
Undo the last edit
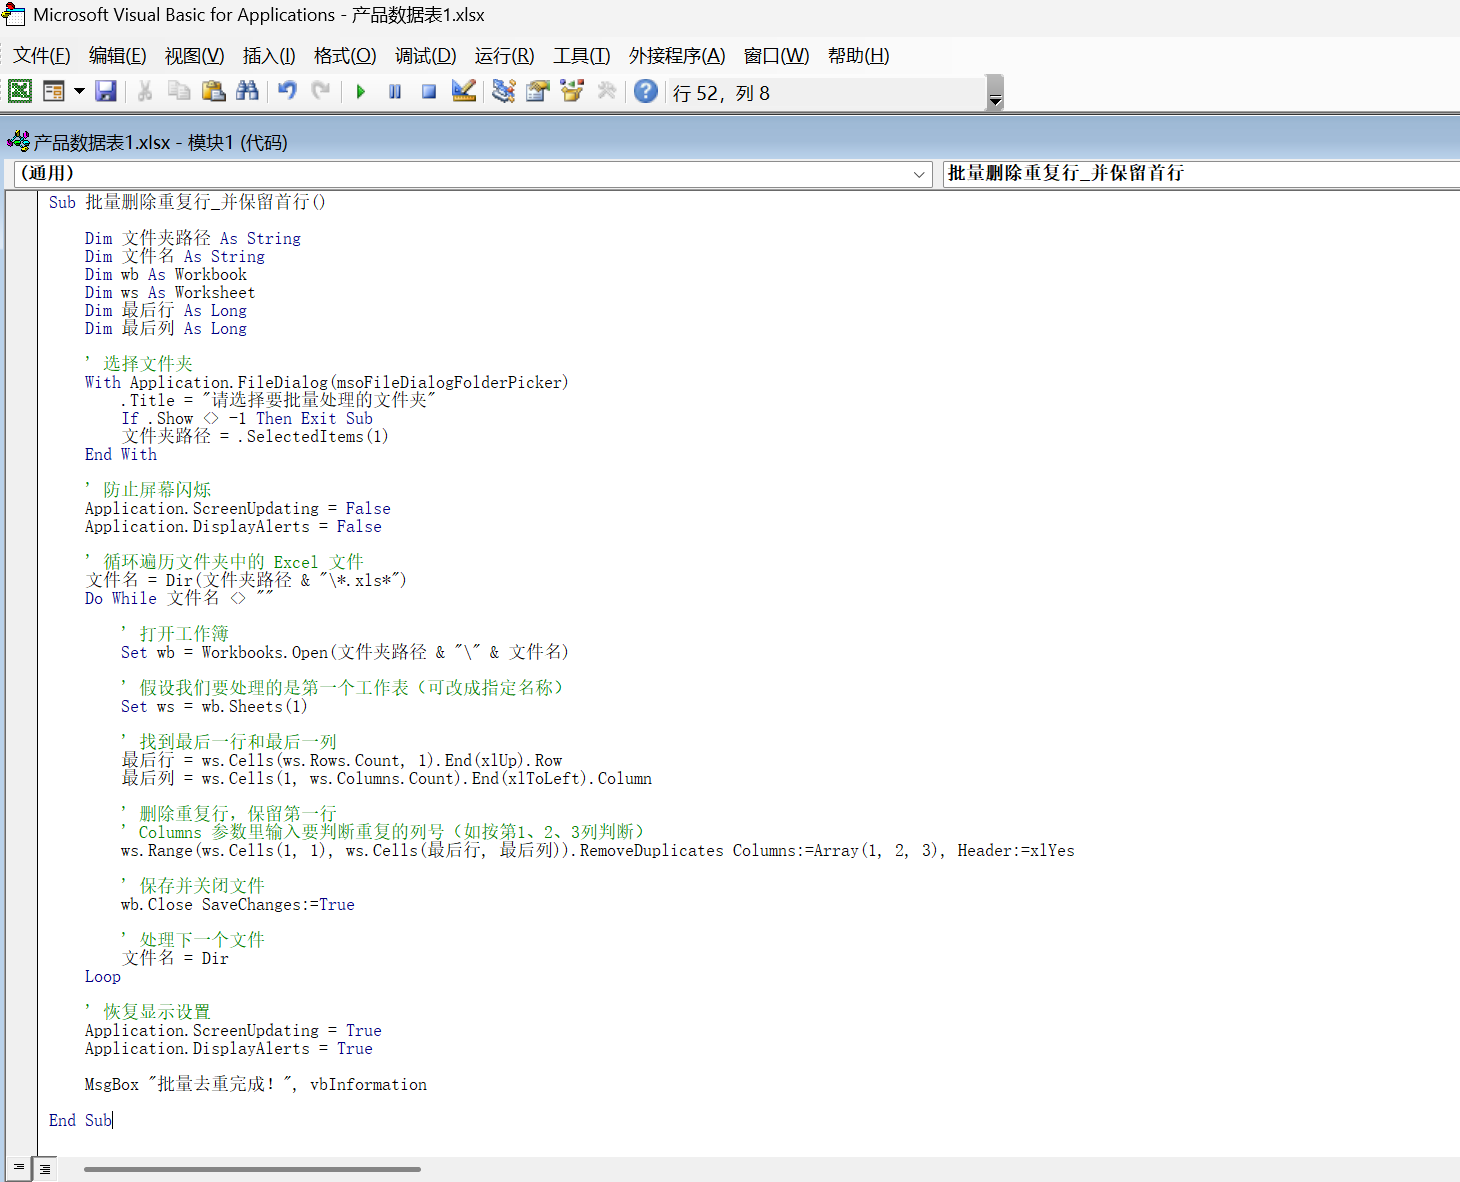tap(287, 92)
